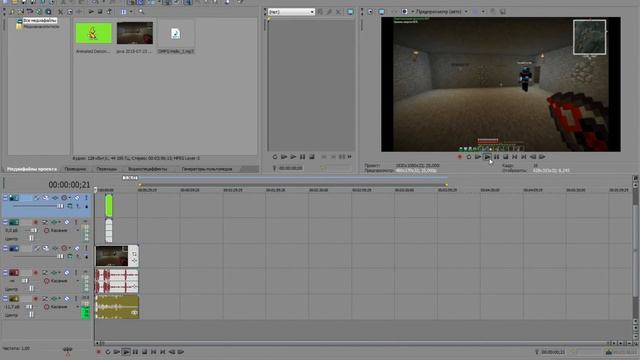Click the timecode display 00:00:00;21
This screenshot has height=360, width=640.
click(x=69, y=185)
